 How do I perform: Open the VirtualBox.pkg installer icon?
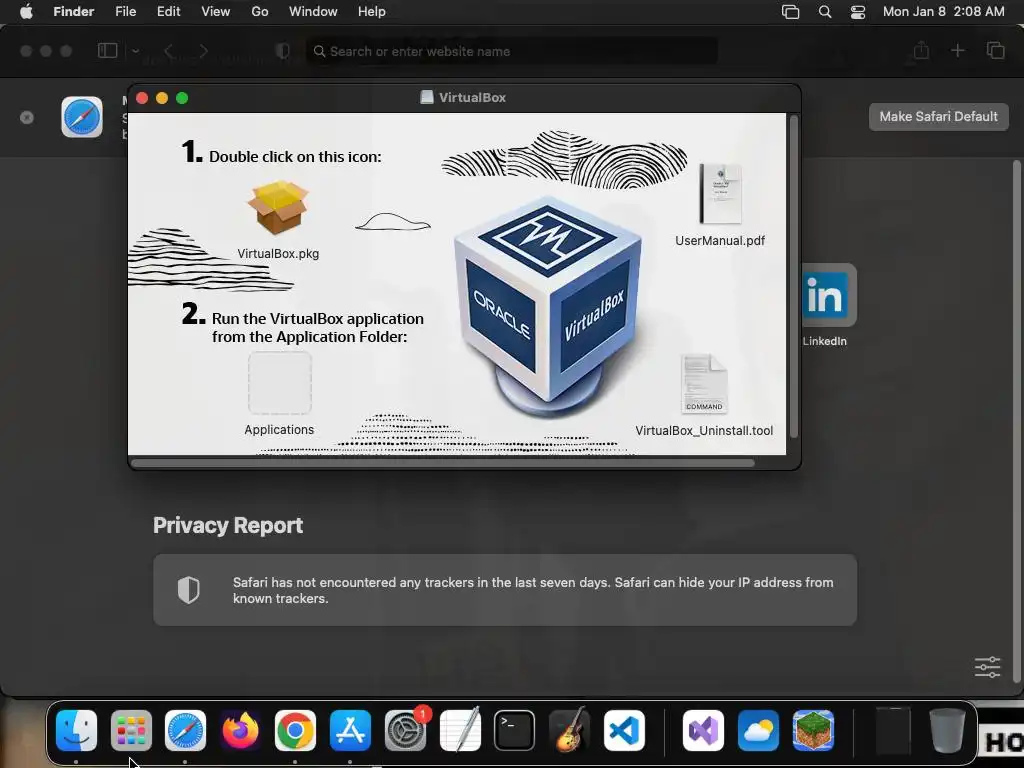(278, 208)
